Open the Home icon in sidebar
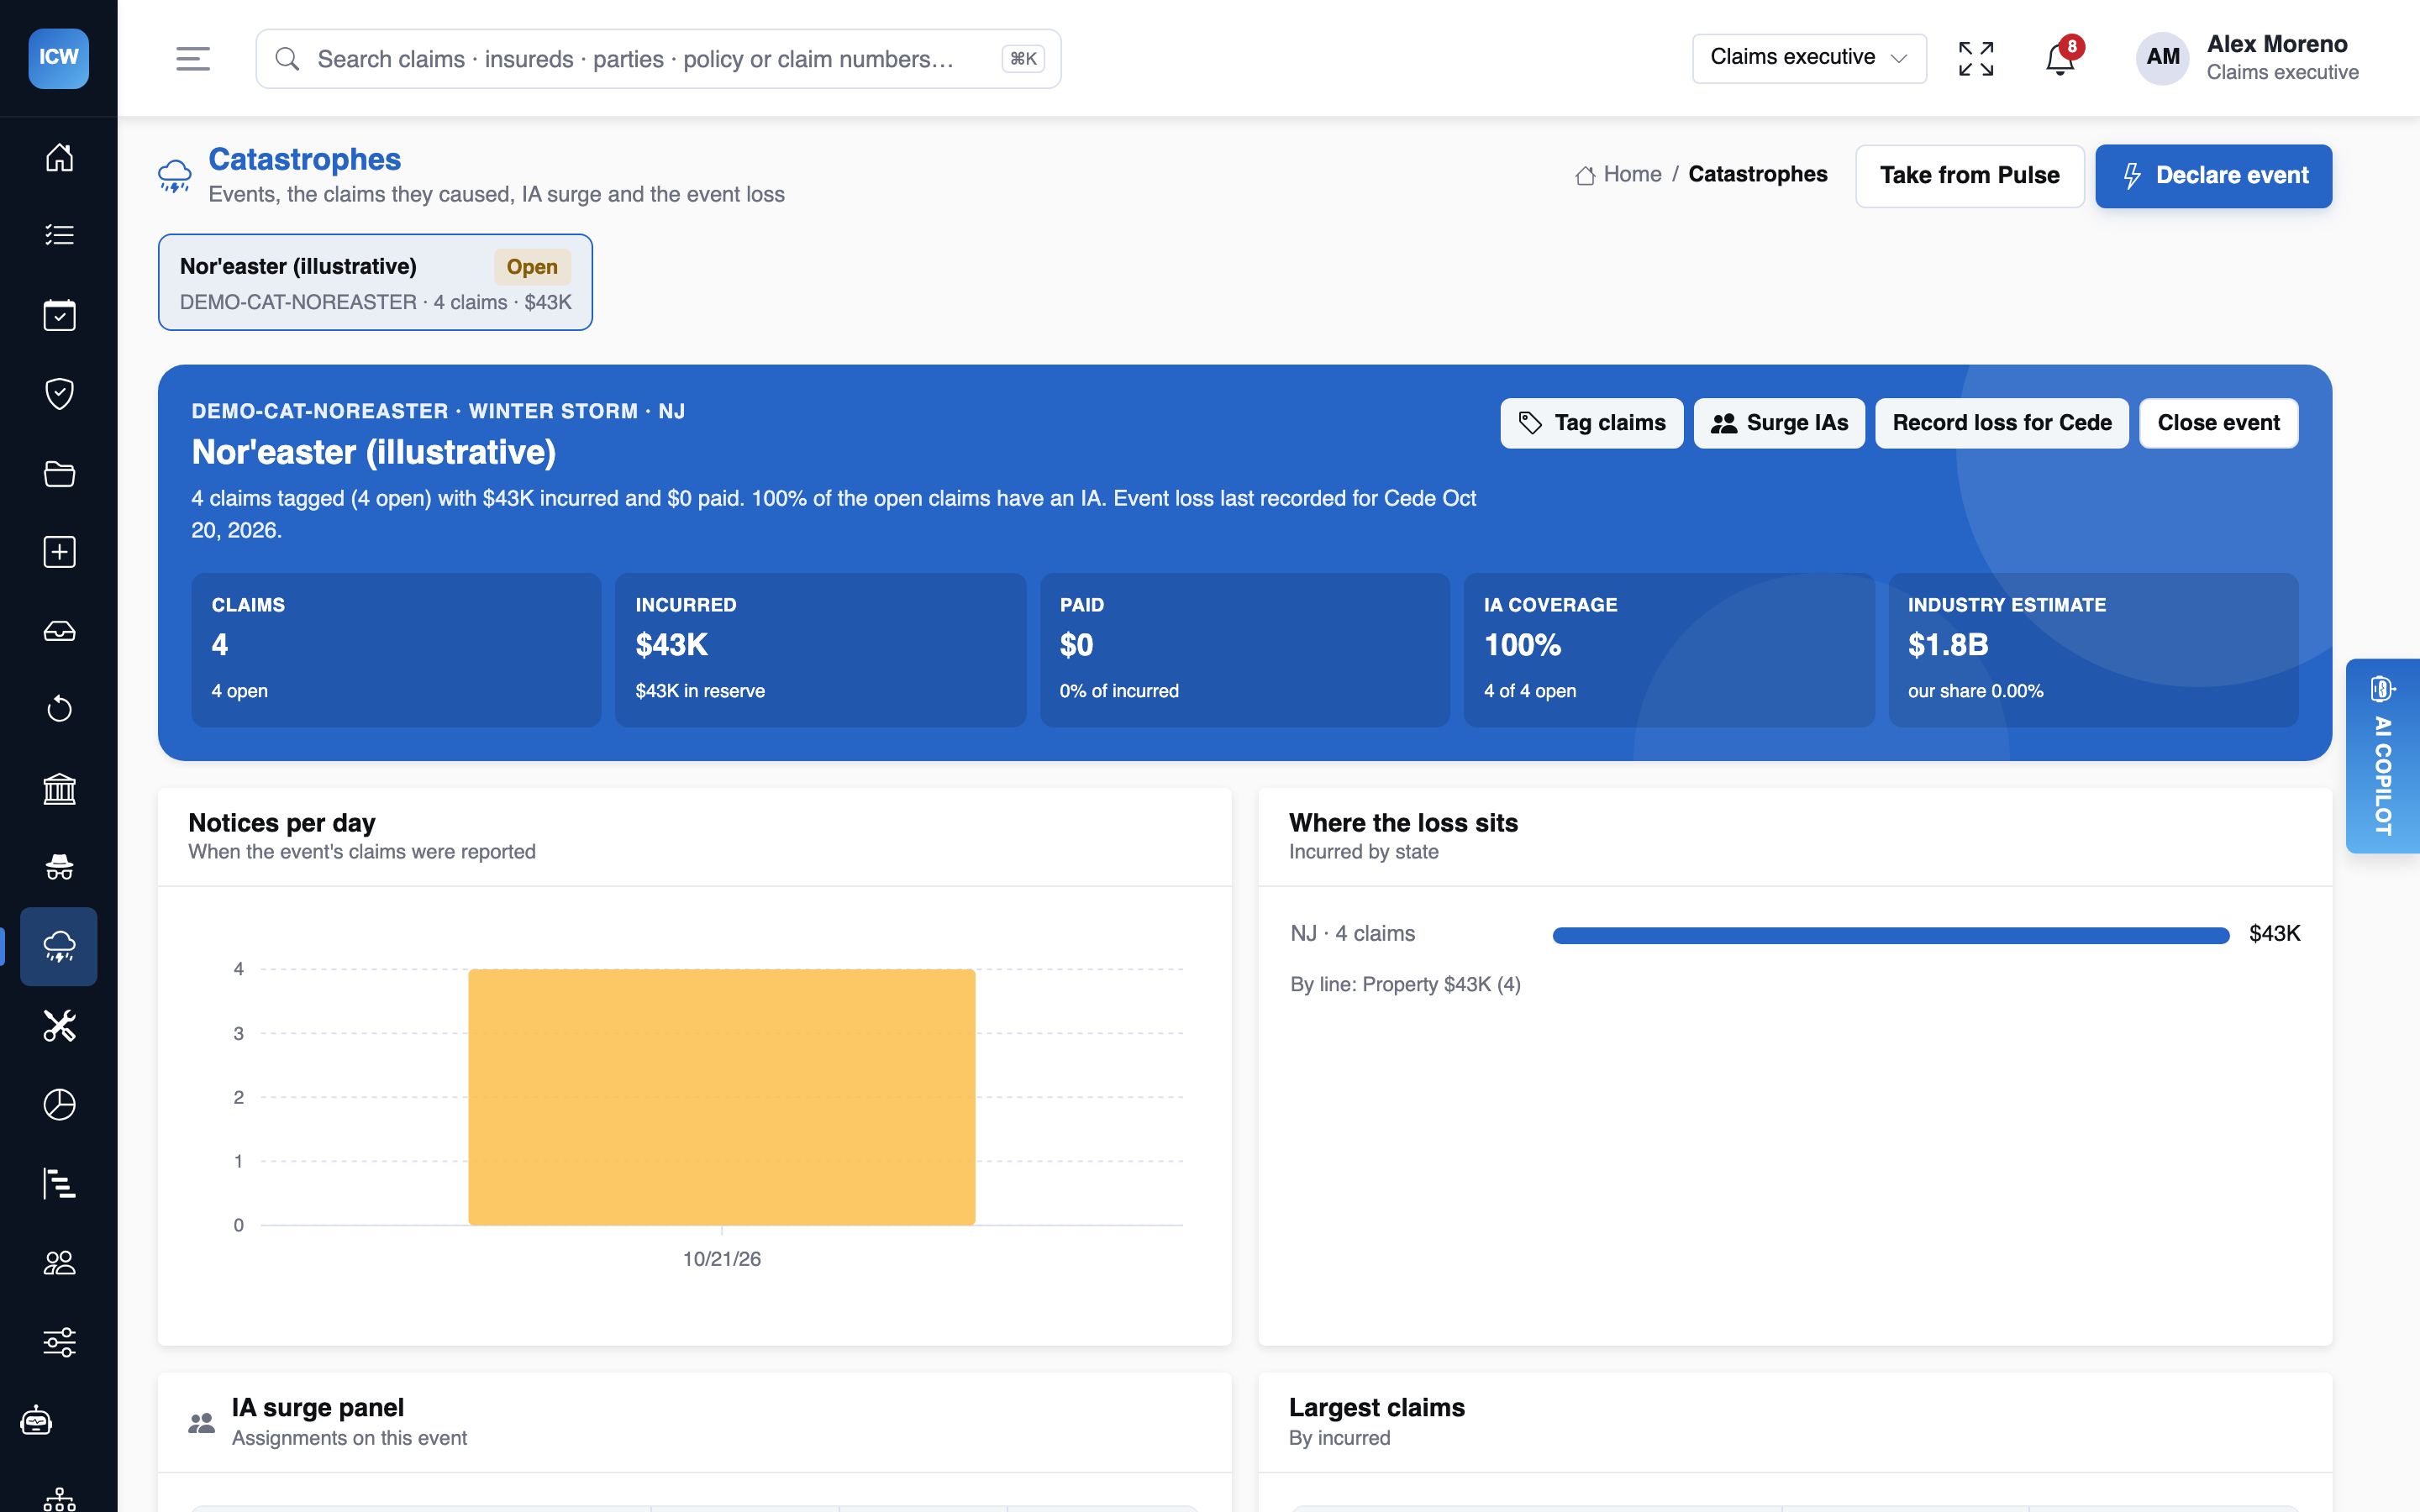The image size is (2420, 1512). (59, 157)
